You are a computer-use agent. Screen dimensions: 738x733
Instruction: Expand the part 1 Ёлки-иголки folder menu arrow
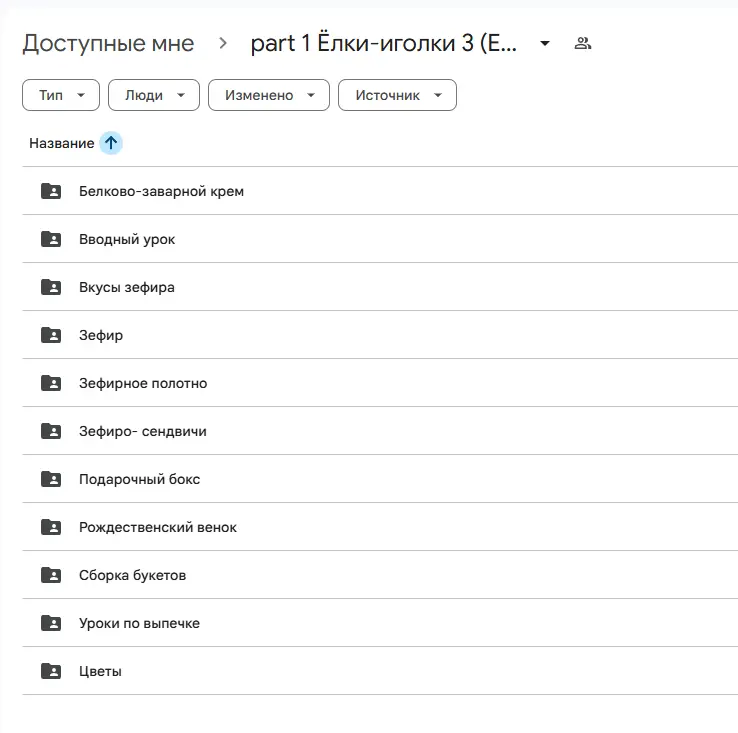[x=545, y=44]
